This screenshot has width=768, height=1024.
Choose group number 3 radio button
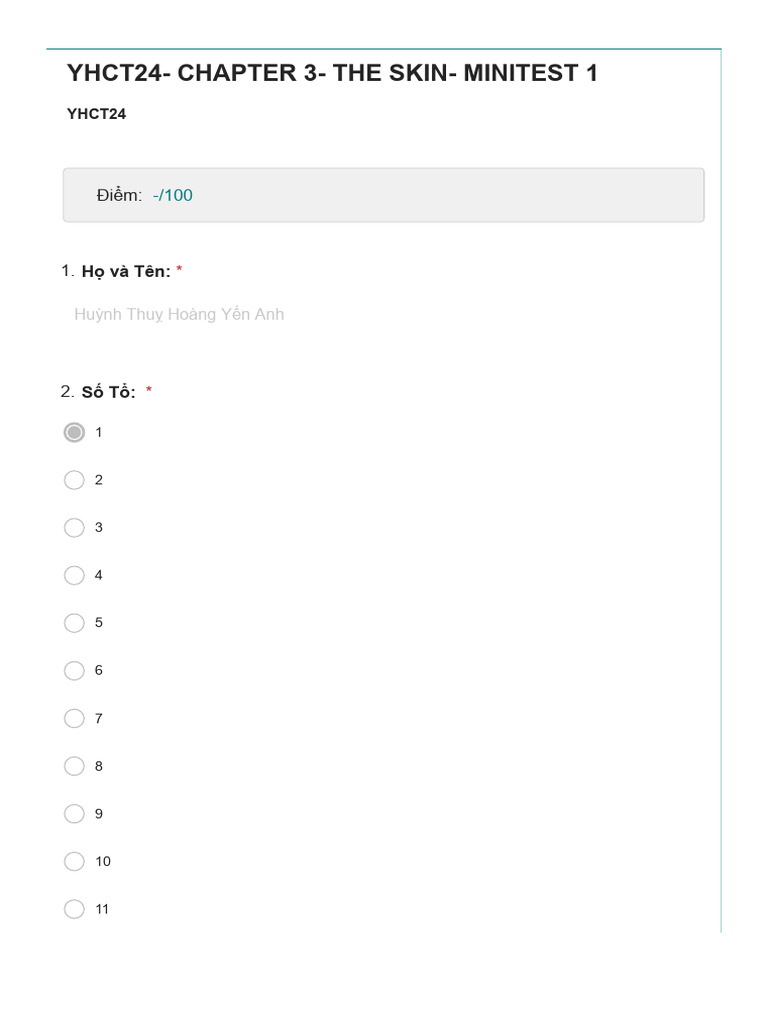coord(74,527)
